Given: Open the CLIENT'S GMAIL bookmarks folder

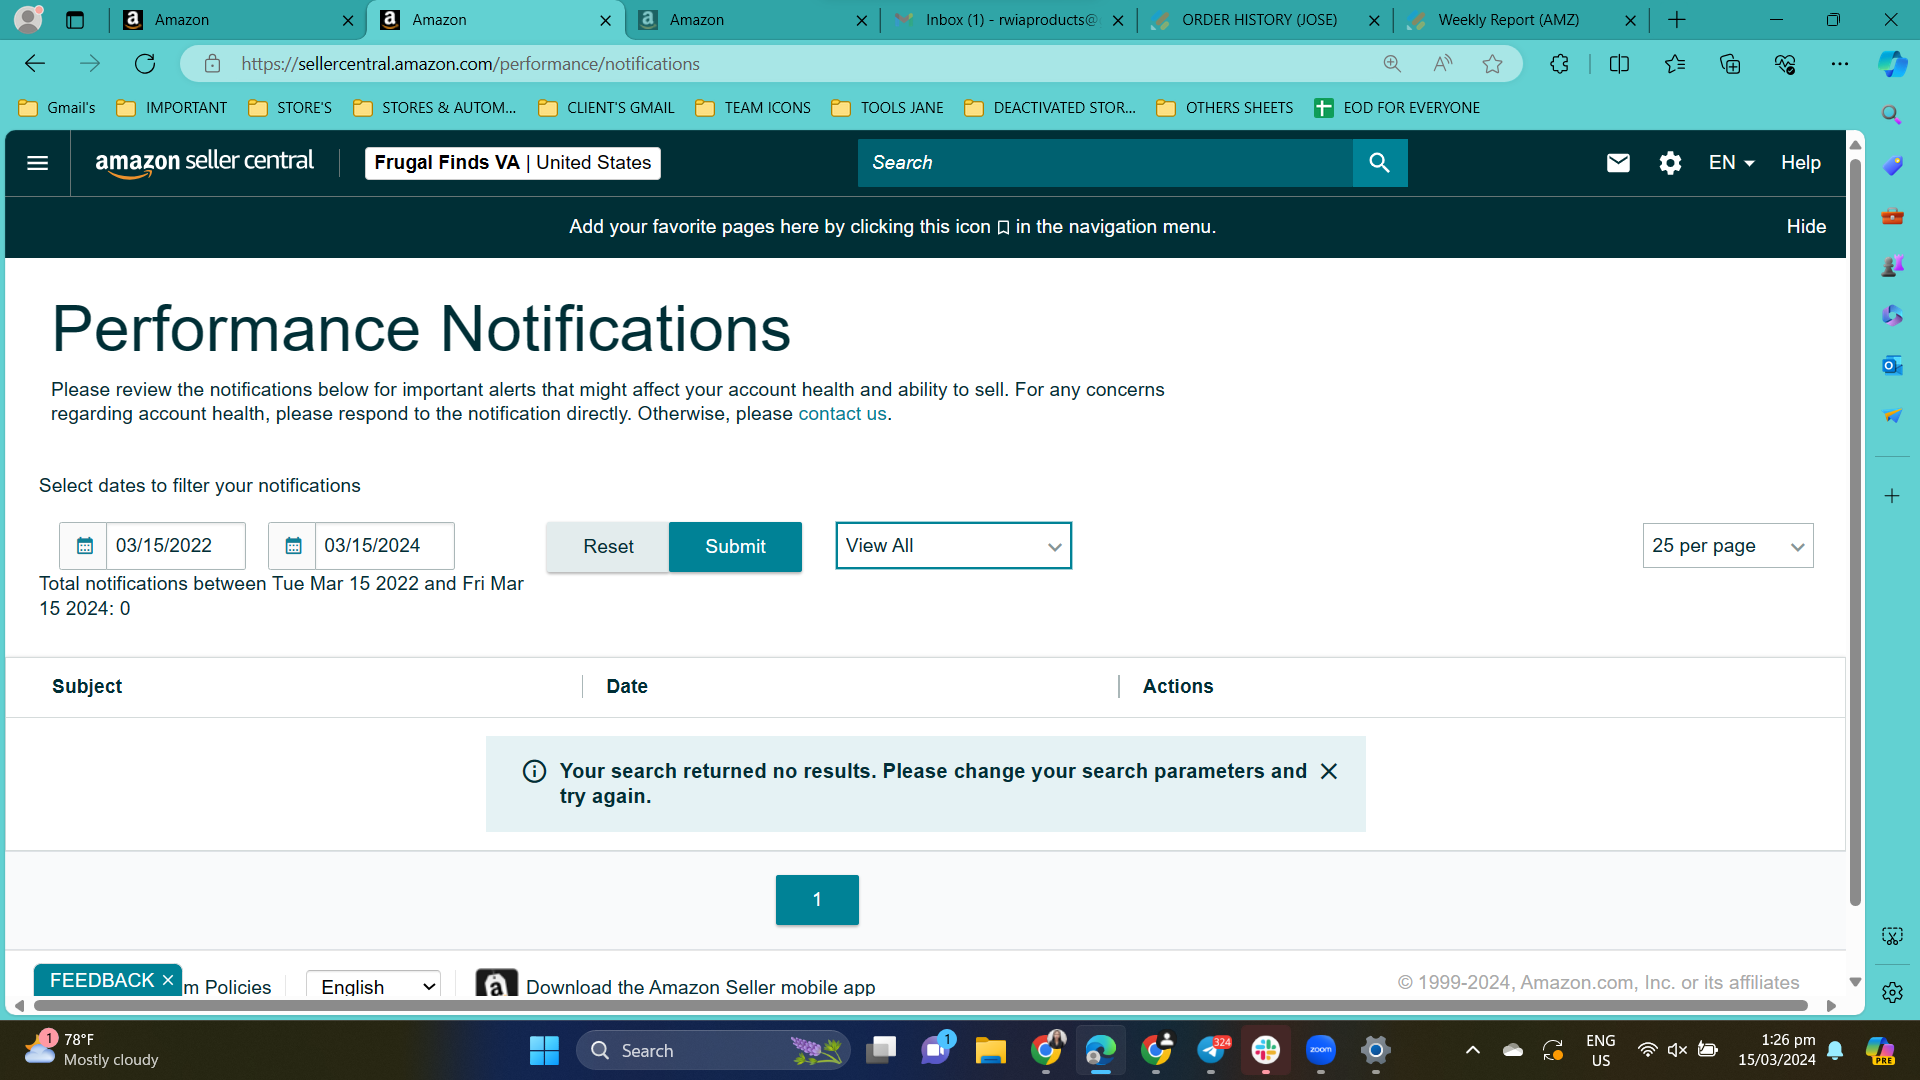Looking at the screenshot, I should [606, 108].
